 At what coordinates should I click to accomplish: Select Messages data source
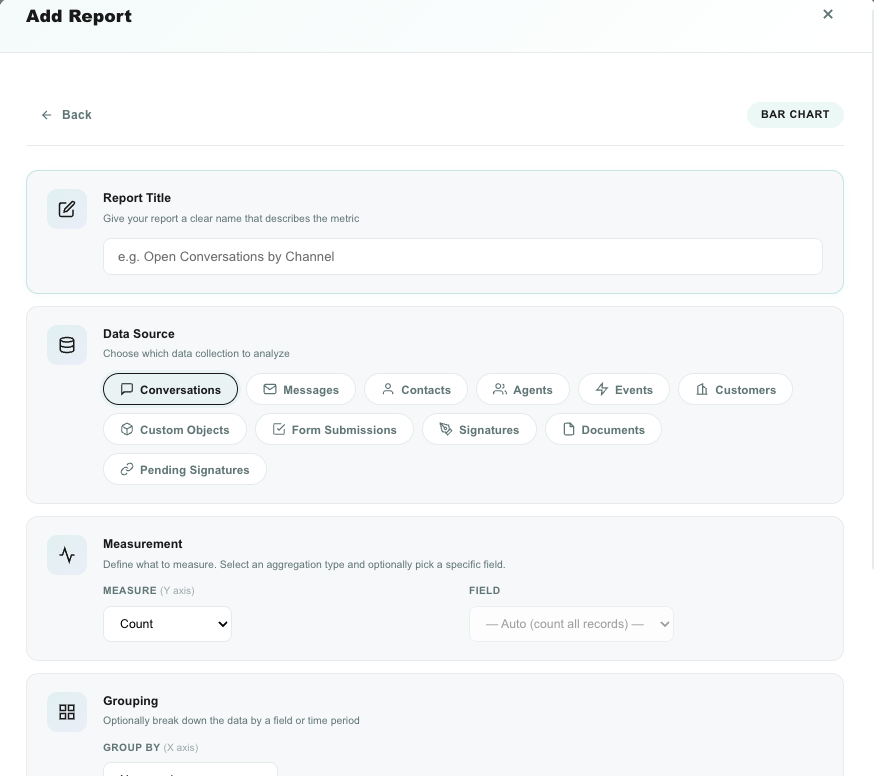tap(301, 389)
